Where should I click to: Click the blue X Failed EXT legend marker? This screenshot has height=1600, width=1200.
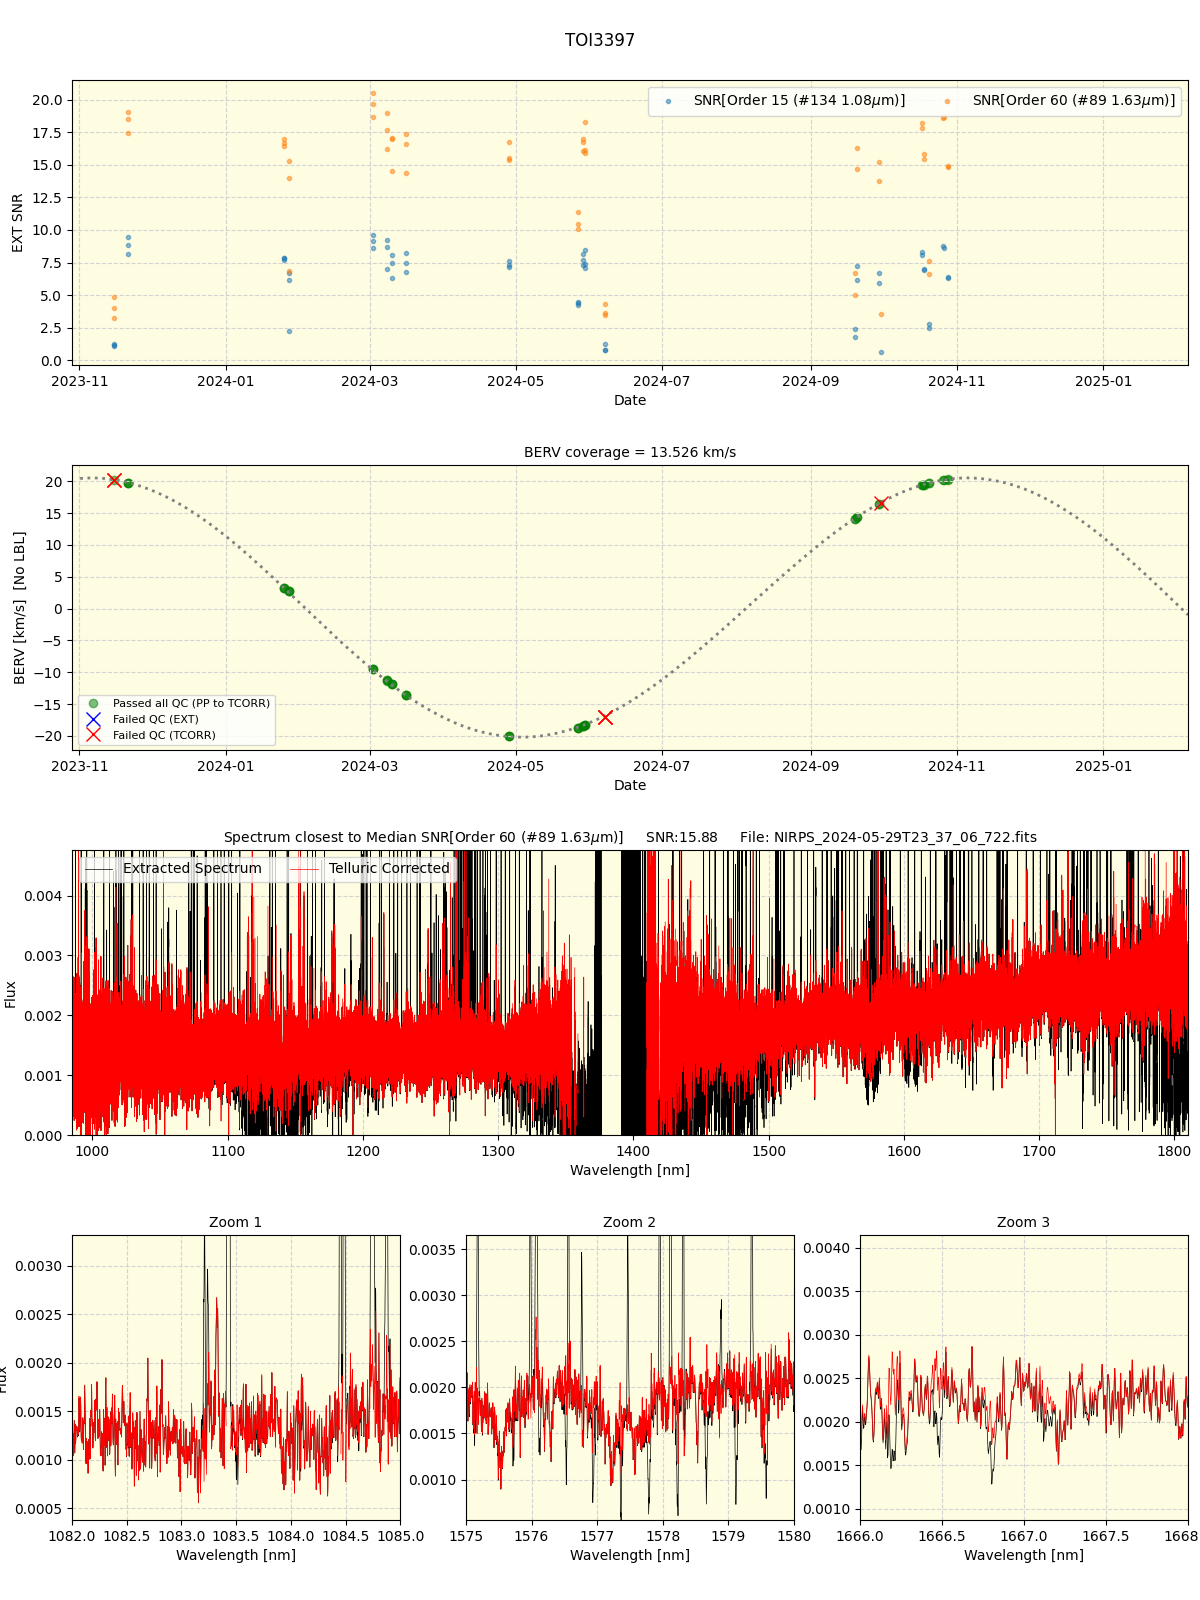[93, 720]
